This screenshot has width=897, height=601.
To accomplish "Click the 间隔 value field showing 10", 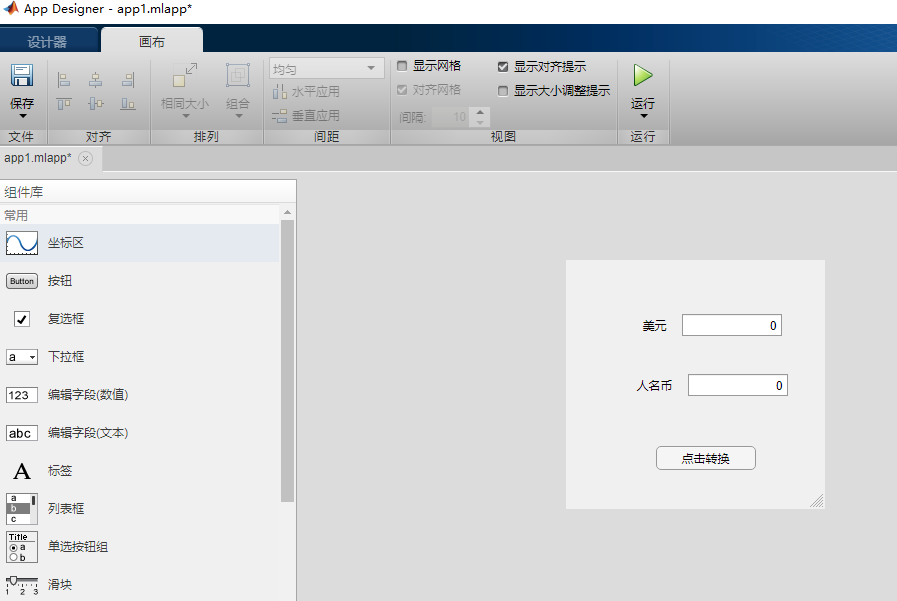I will (x=452, y=117).
